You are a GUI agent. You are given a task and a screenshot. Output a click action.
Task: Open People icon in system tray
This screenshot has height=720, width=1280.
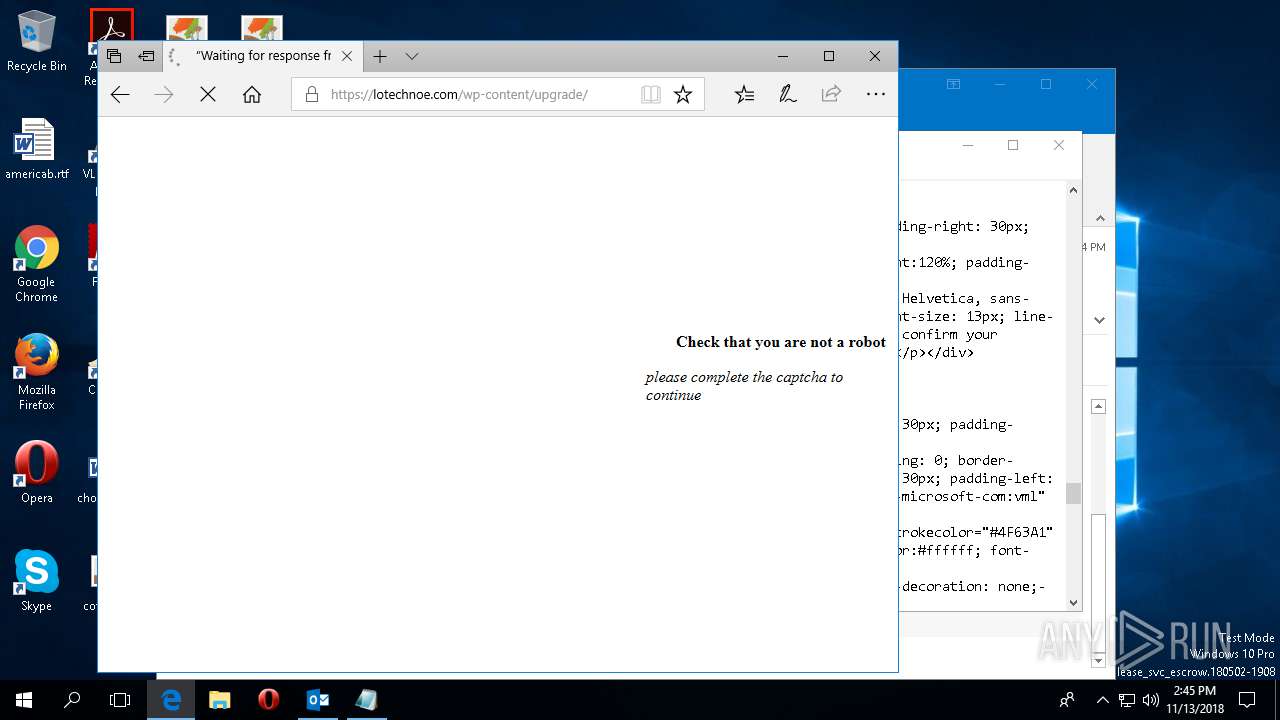click(1067, 700)
